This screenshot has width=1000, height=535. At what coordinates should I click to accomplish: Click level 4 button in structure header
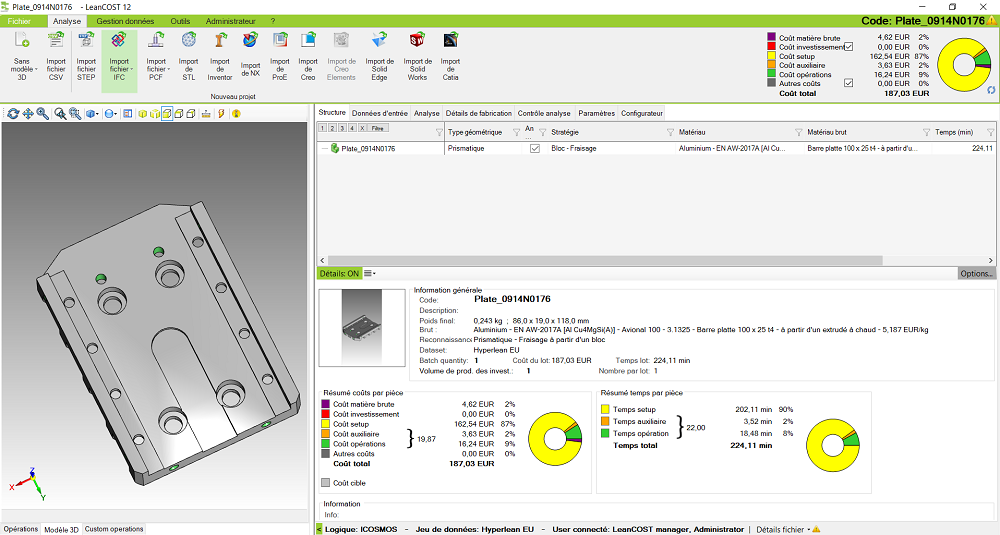[352, 128]
